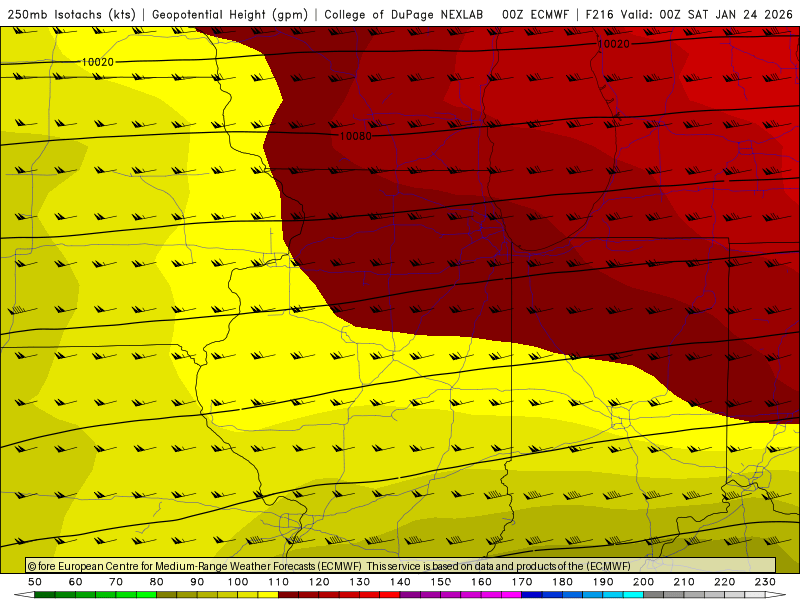Pick the darkest green swatch under 50
The image size is (800, 600).
[45, 595]
